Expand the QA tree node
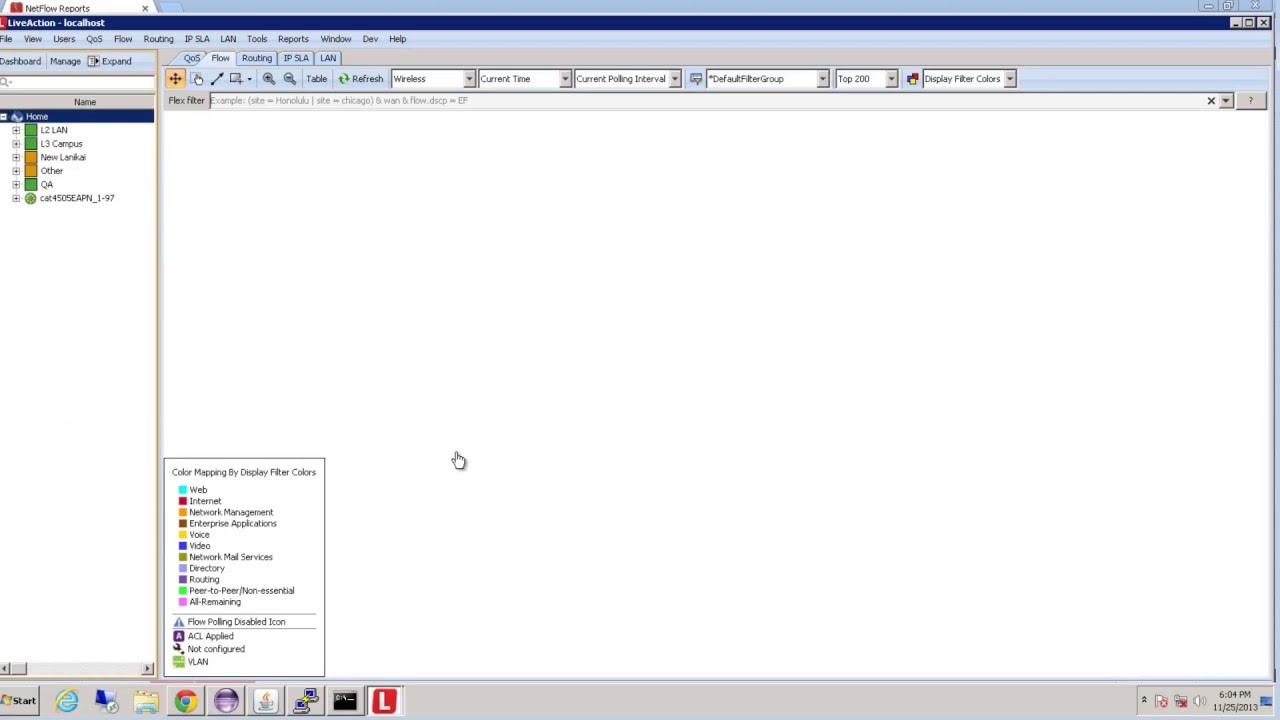The image size is (1280, 720). (x=16, y=184)
